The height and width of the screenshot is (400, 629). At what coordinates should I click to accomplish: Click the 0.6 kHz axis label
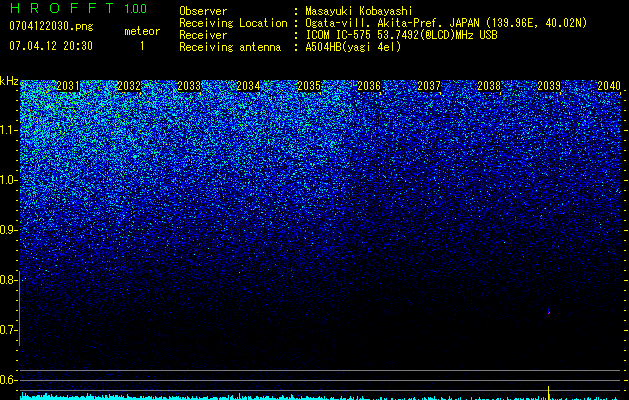(9, 380)
